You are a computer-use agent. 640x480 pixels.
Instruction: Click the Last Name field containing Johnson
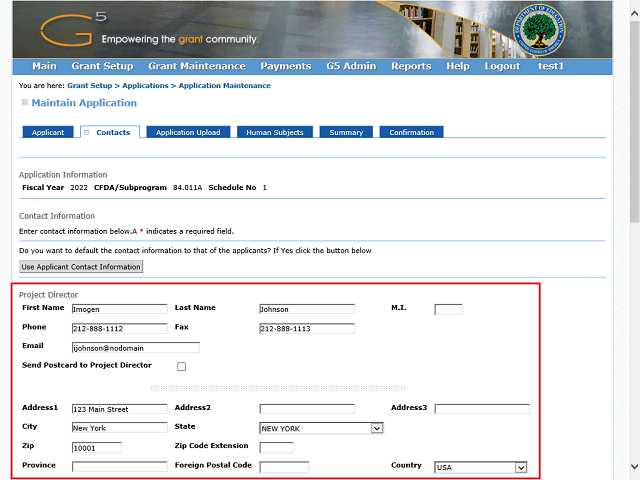tap(307, 309)
